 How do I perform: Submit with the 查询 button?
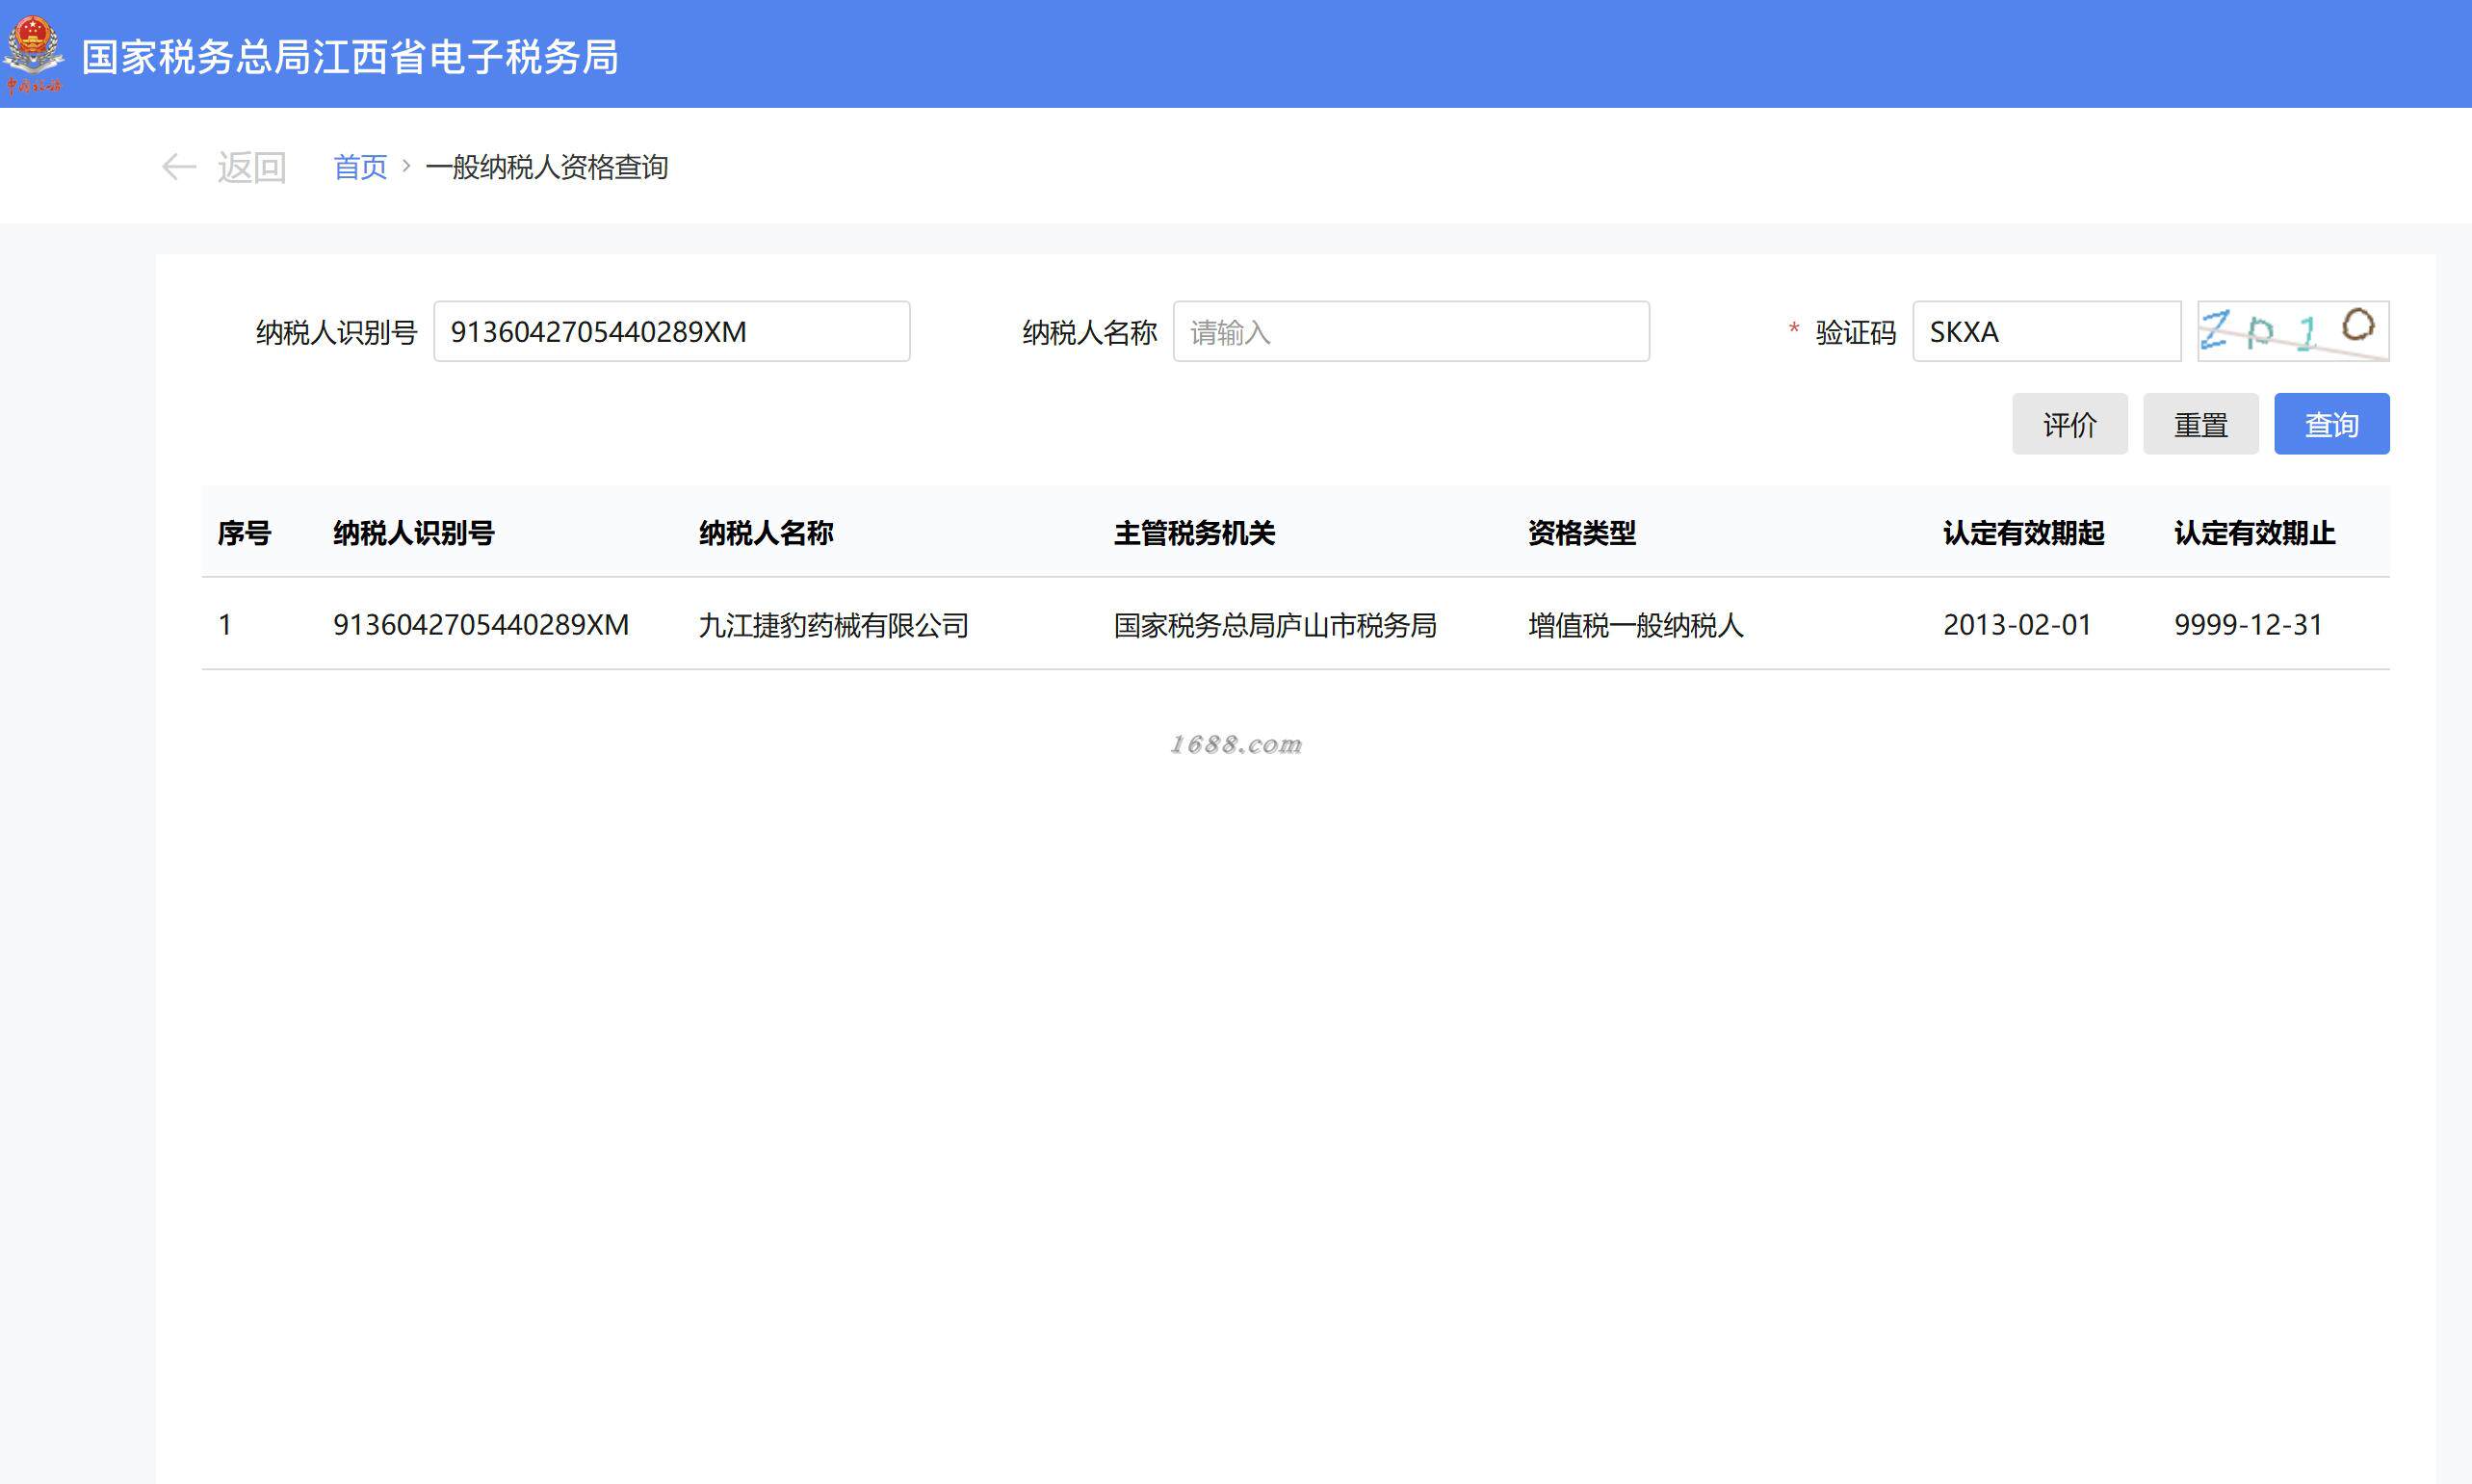pyautogui.click(x=2331, y=424)
